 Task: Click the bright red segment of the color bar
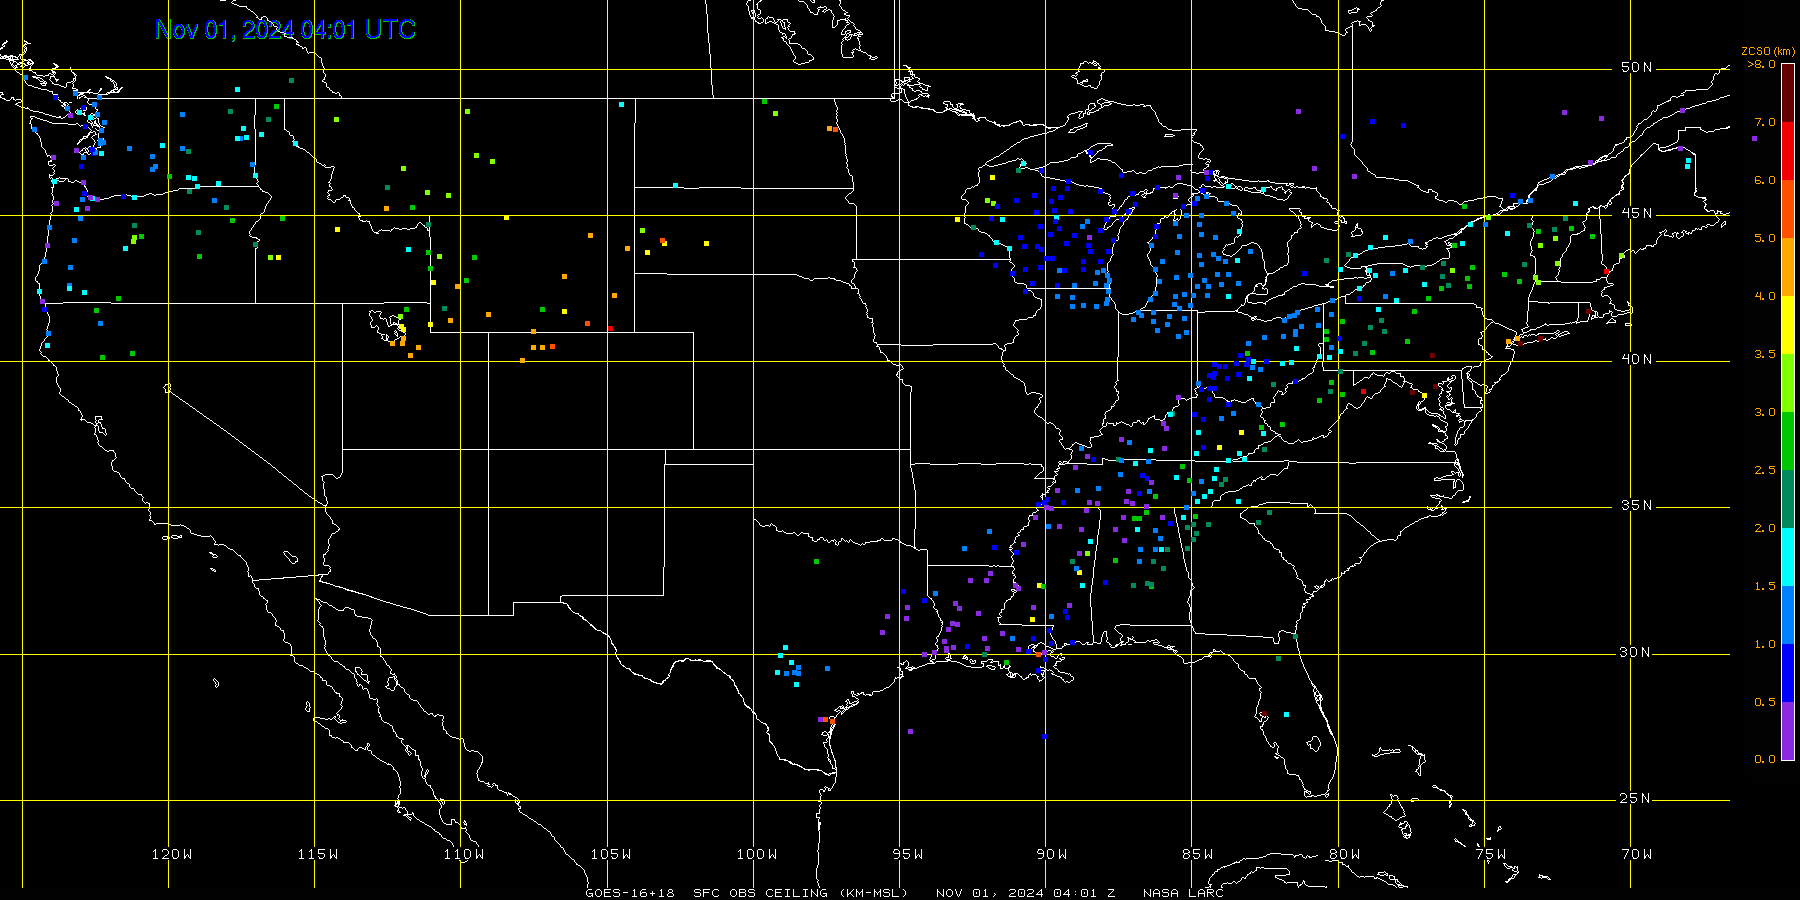[x=1788, y=151]
